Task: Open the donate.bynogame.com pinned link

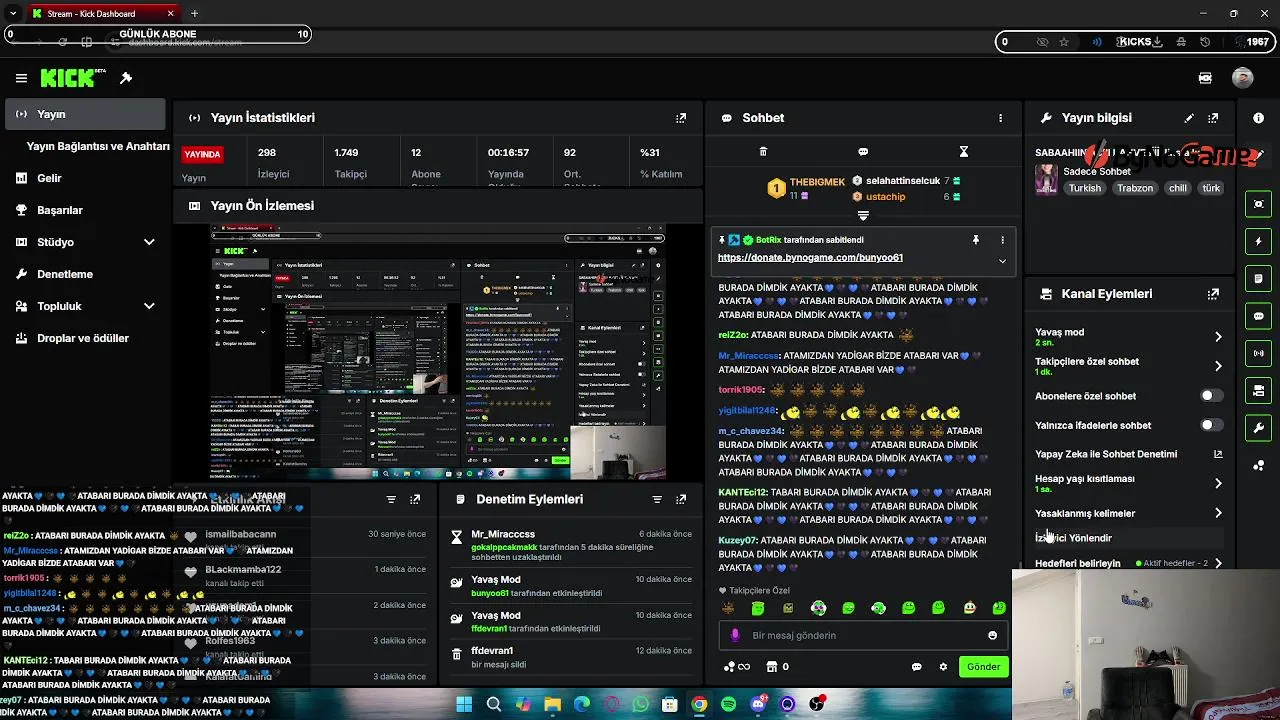Action: 810,258
